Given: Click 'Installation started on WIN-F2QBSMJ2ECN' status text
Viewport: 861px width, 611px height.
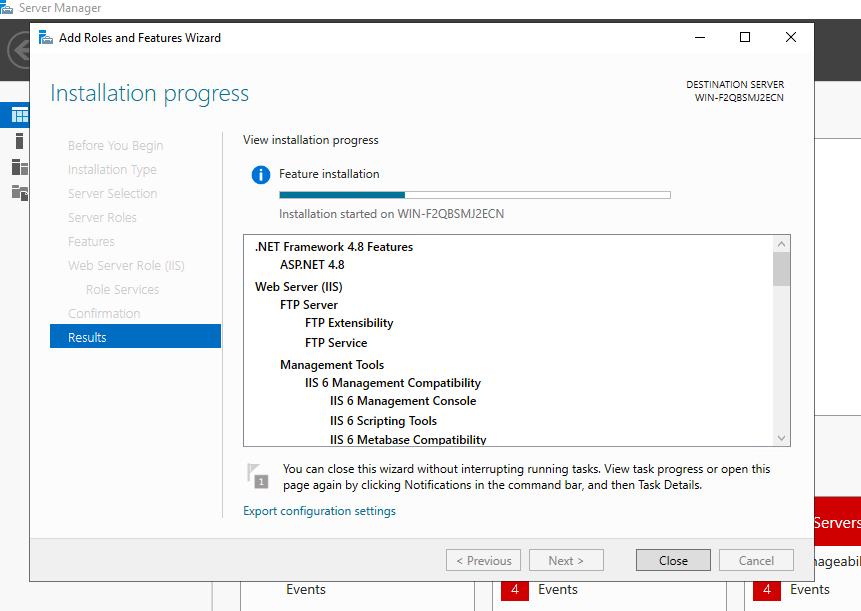Looking at the screenshot, I should [x=392, y=214].
